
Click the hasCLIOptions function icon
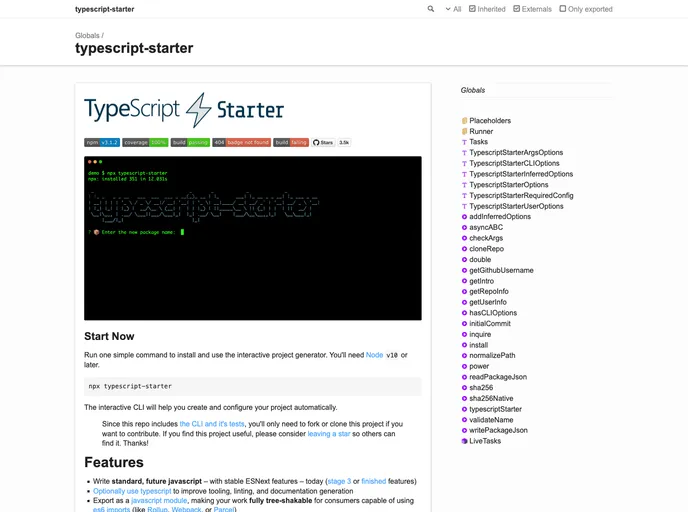pos(464,313)
